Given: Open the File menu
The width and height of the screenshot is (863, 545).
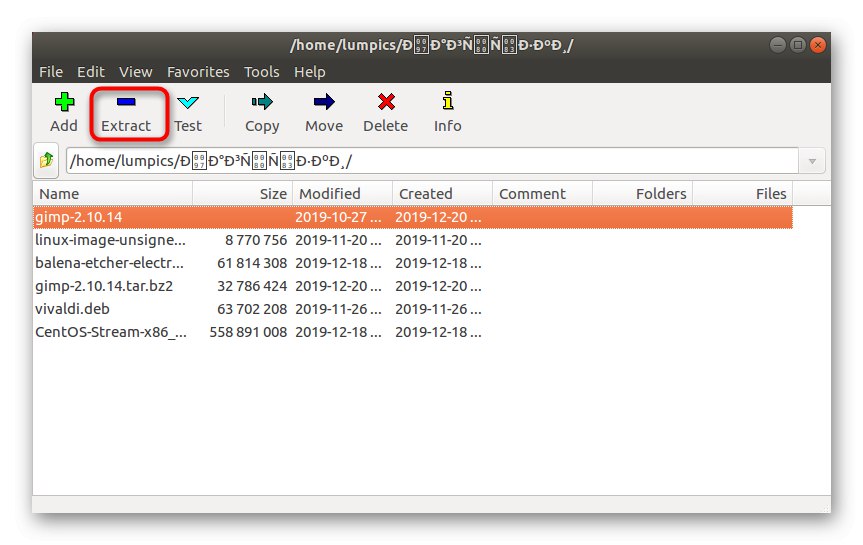Looking at the screenshot, I should pos(51,72).
